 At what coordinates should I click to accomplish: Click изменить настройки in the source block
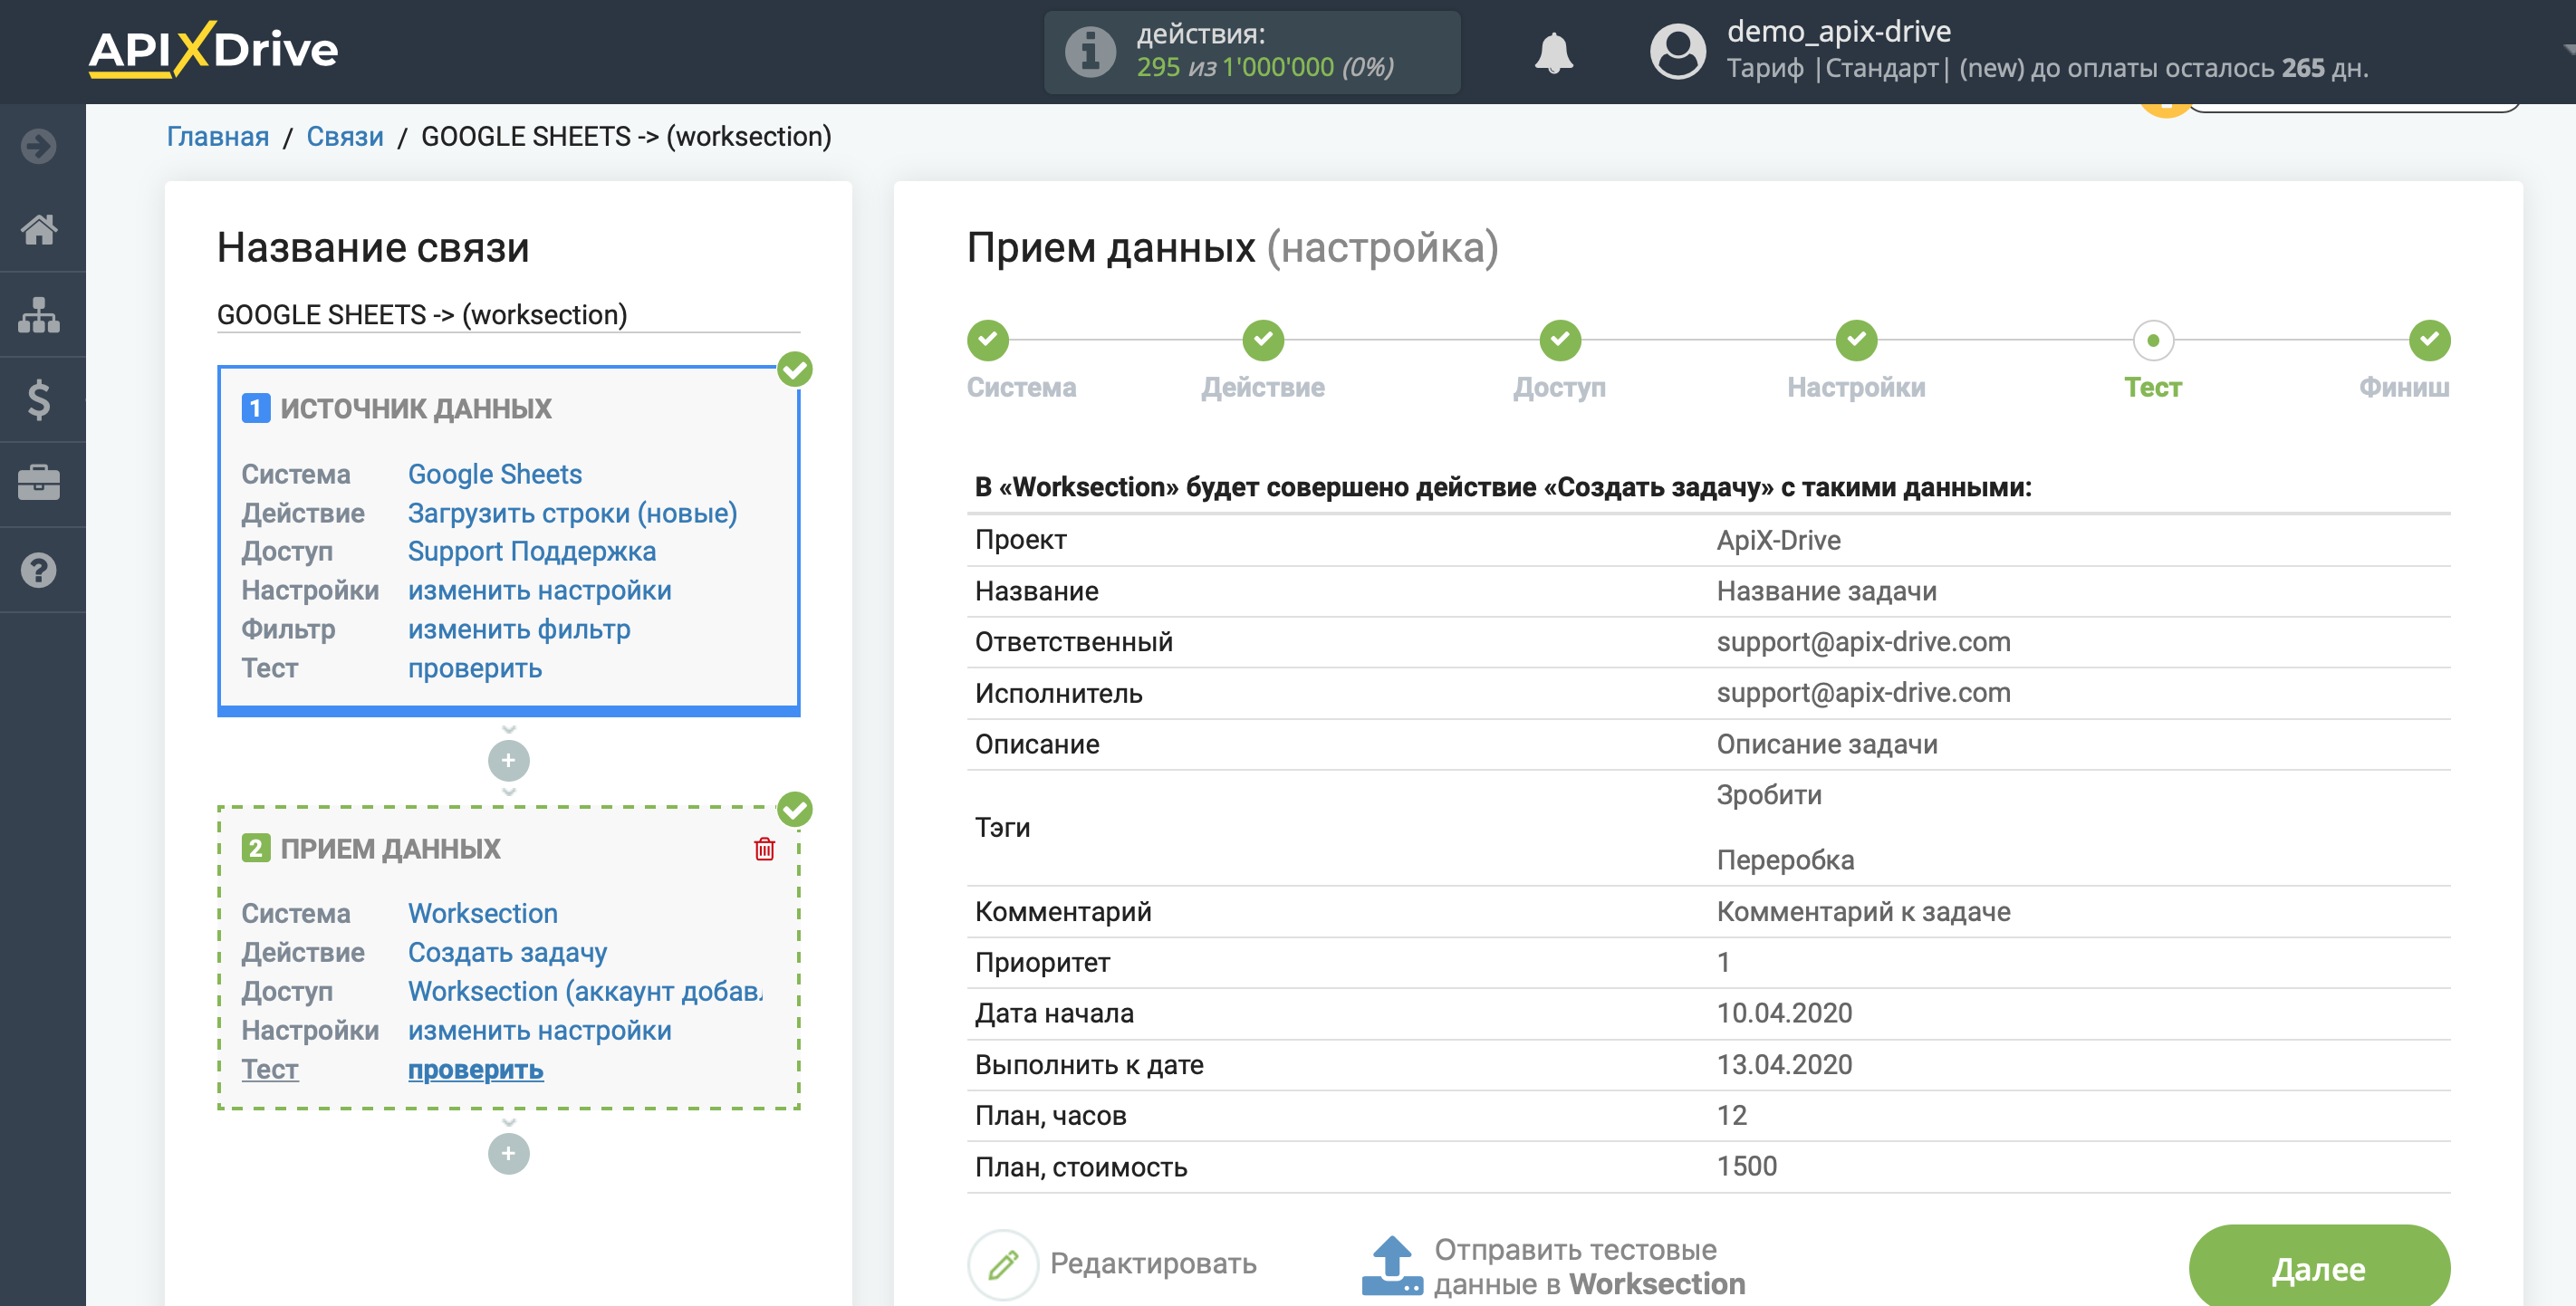(539, 590)
